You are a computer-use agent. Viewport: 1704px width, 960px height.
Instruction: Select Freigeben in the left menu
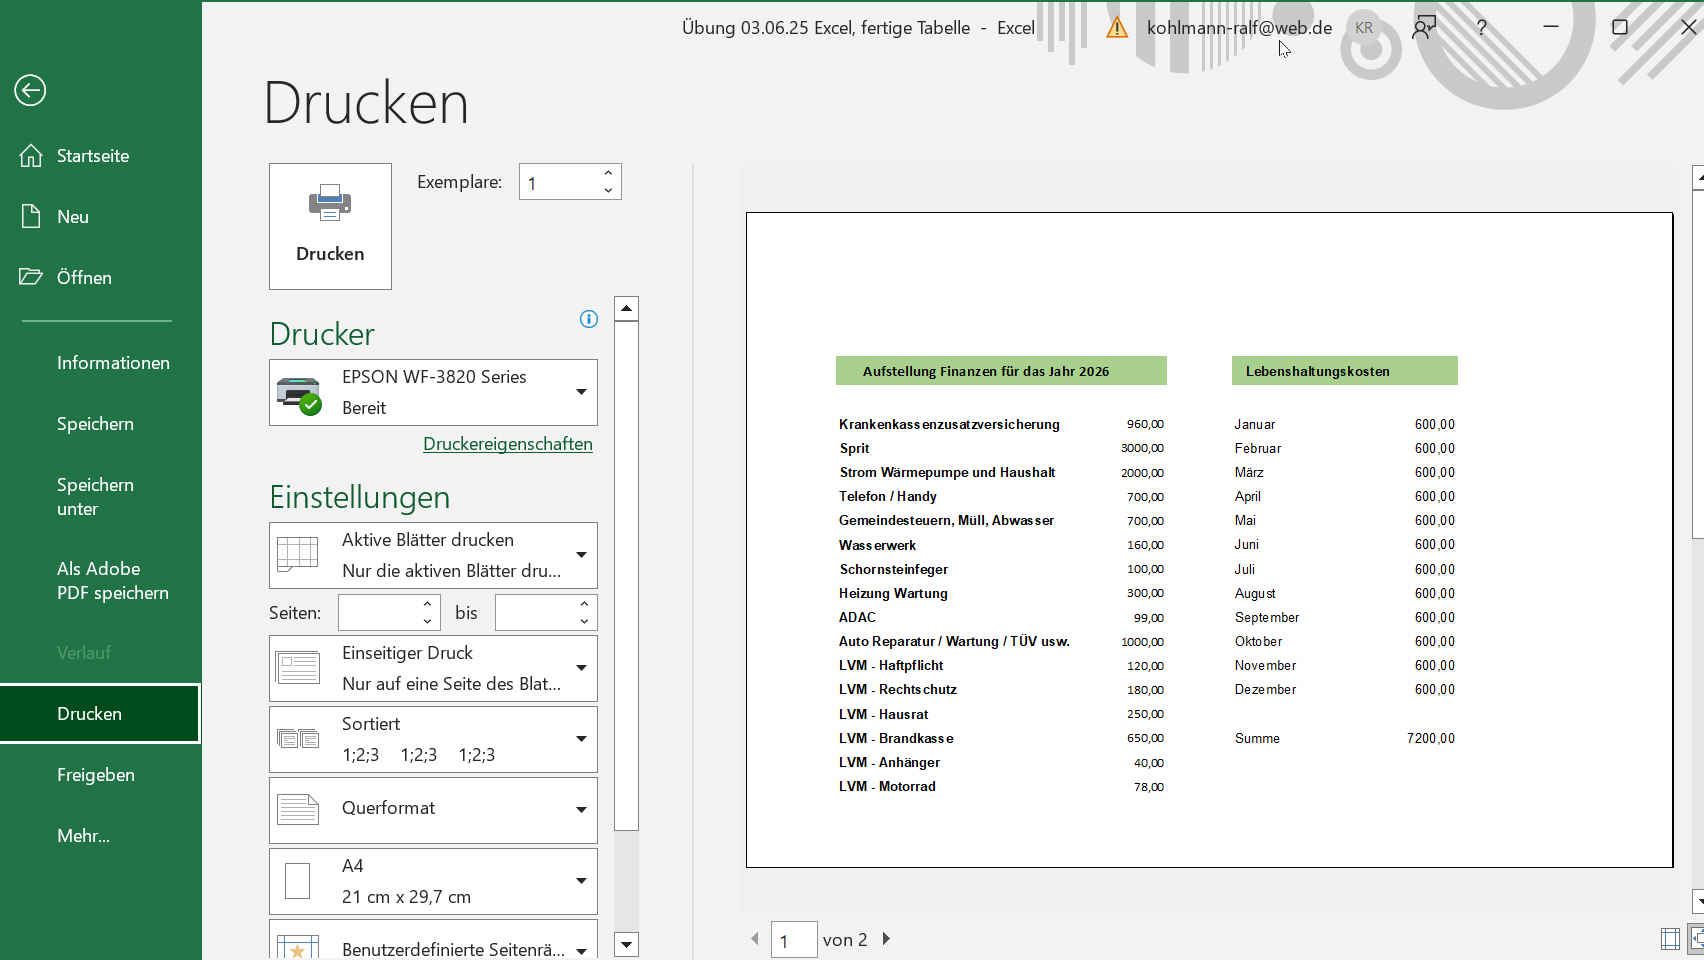[x=96, y=775]
